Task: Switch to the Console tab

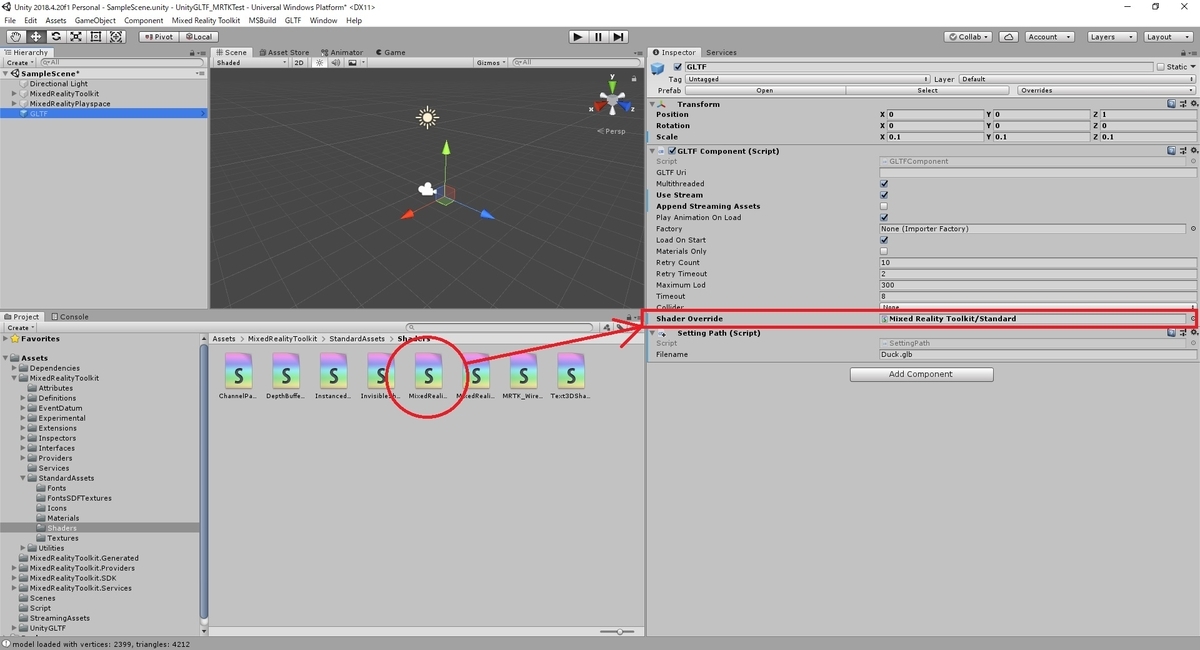Action: [69, 317]
